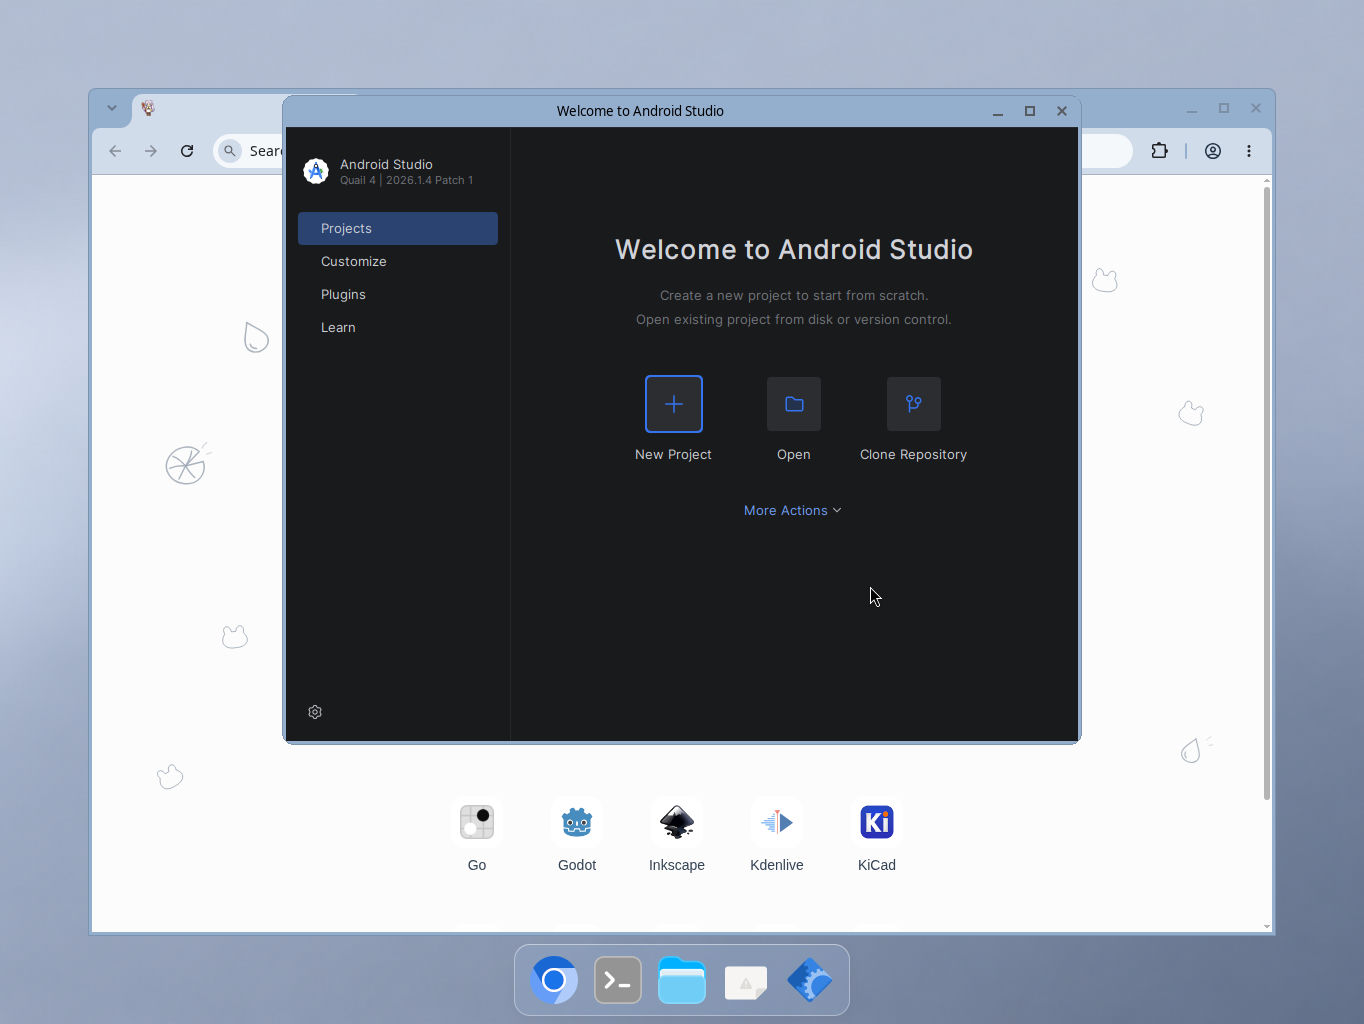The image size is (1364, 1024).
Task: Click the browser reload button
Action: pos(187,151)
